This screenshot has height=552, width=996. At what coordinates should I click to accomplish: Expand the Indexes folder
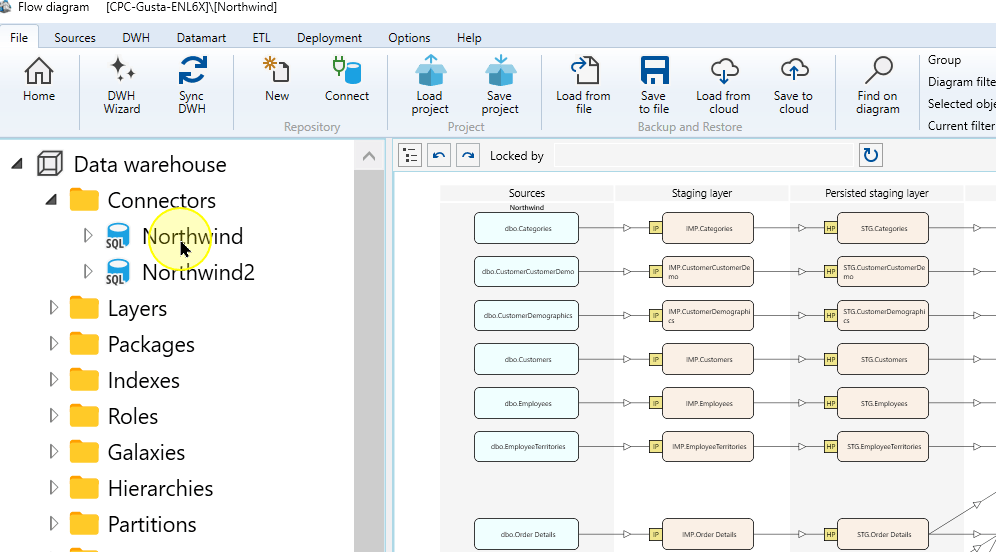click(53, 379)
